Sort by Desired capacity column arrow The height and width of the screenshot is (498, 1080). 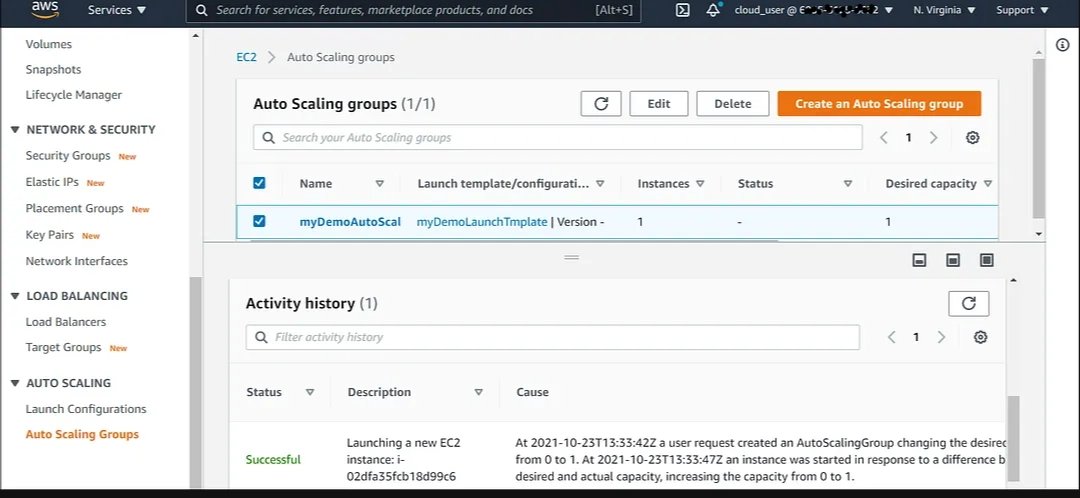click(988, 184)
